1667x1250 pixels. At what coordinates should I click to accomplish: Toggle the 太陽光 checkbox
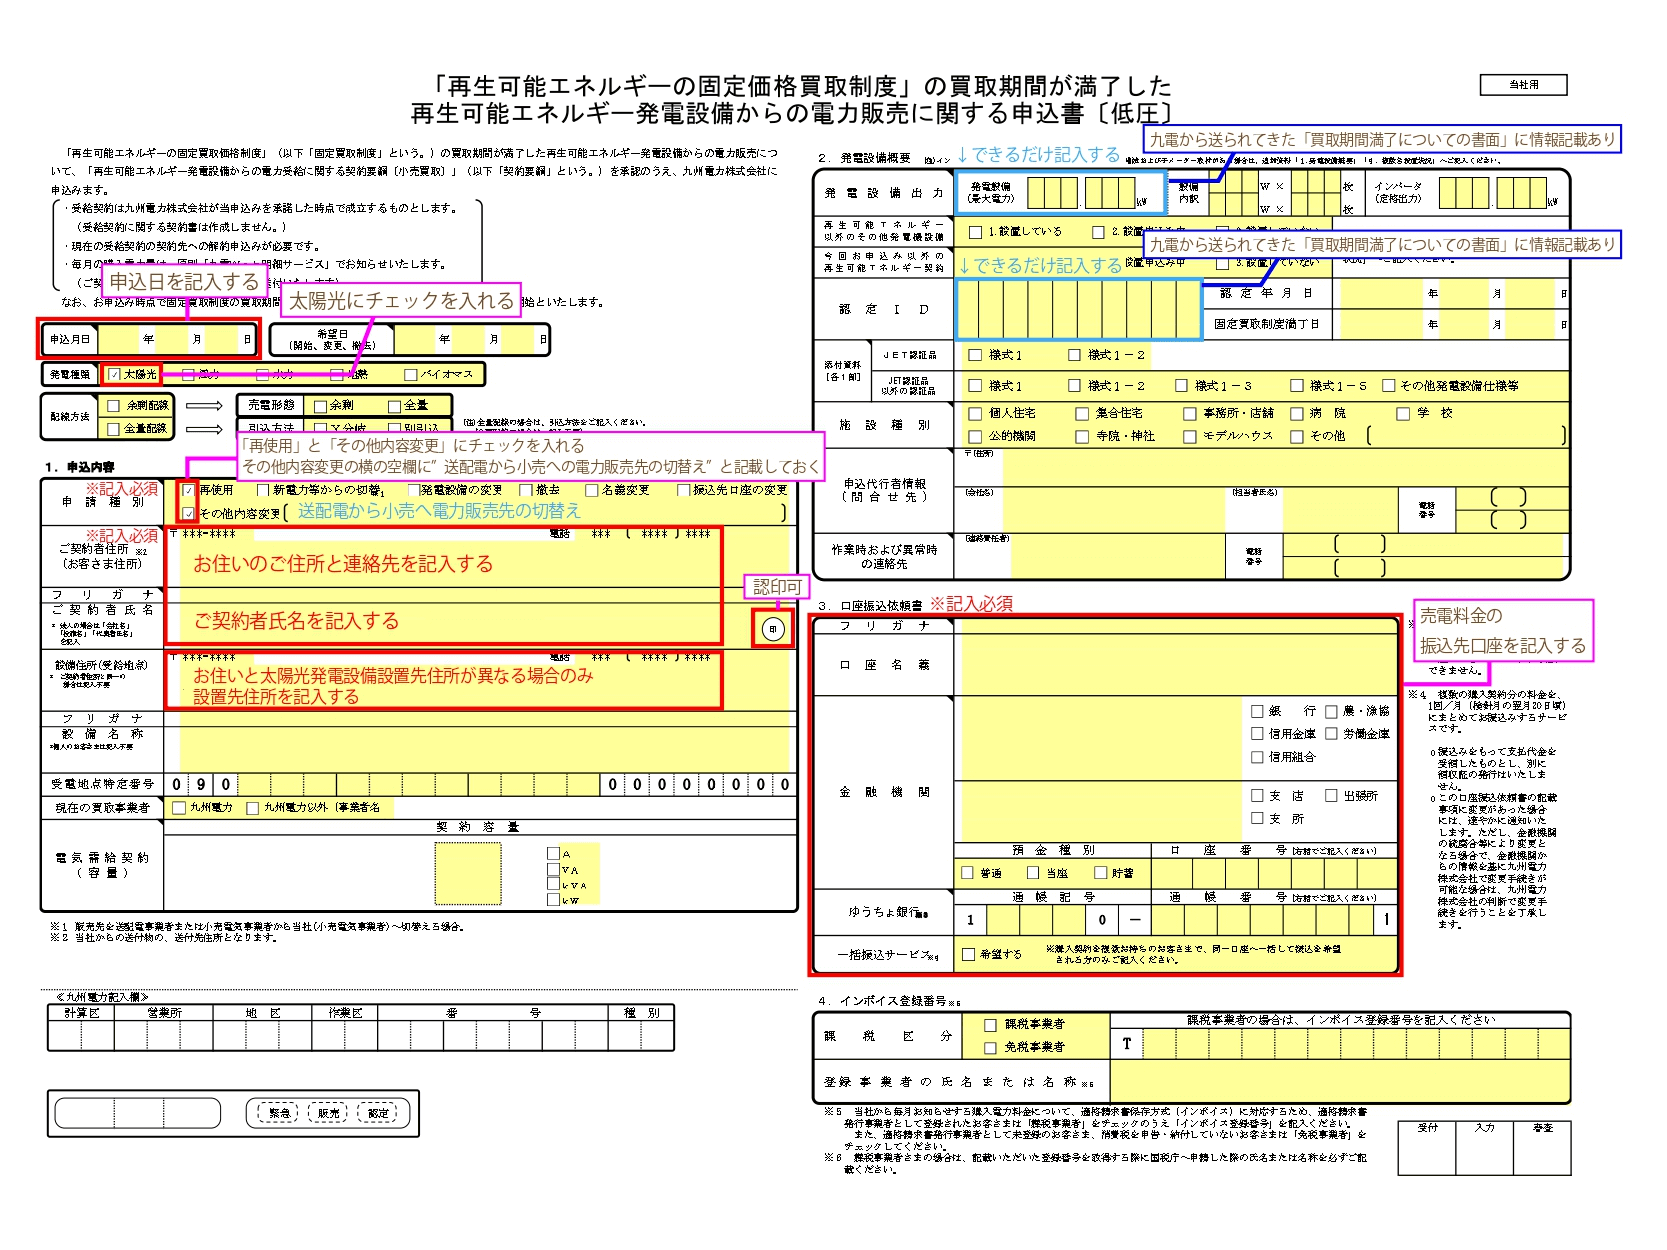point(115,374)
